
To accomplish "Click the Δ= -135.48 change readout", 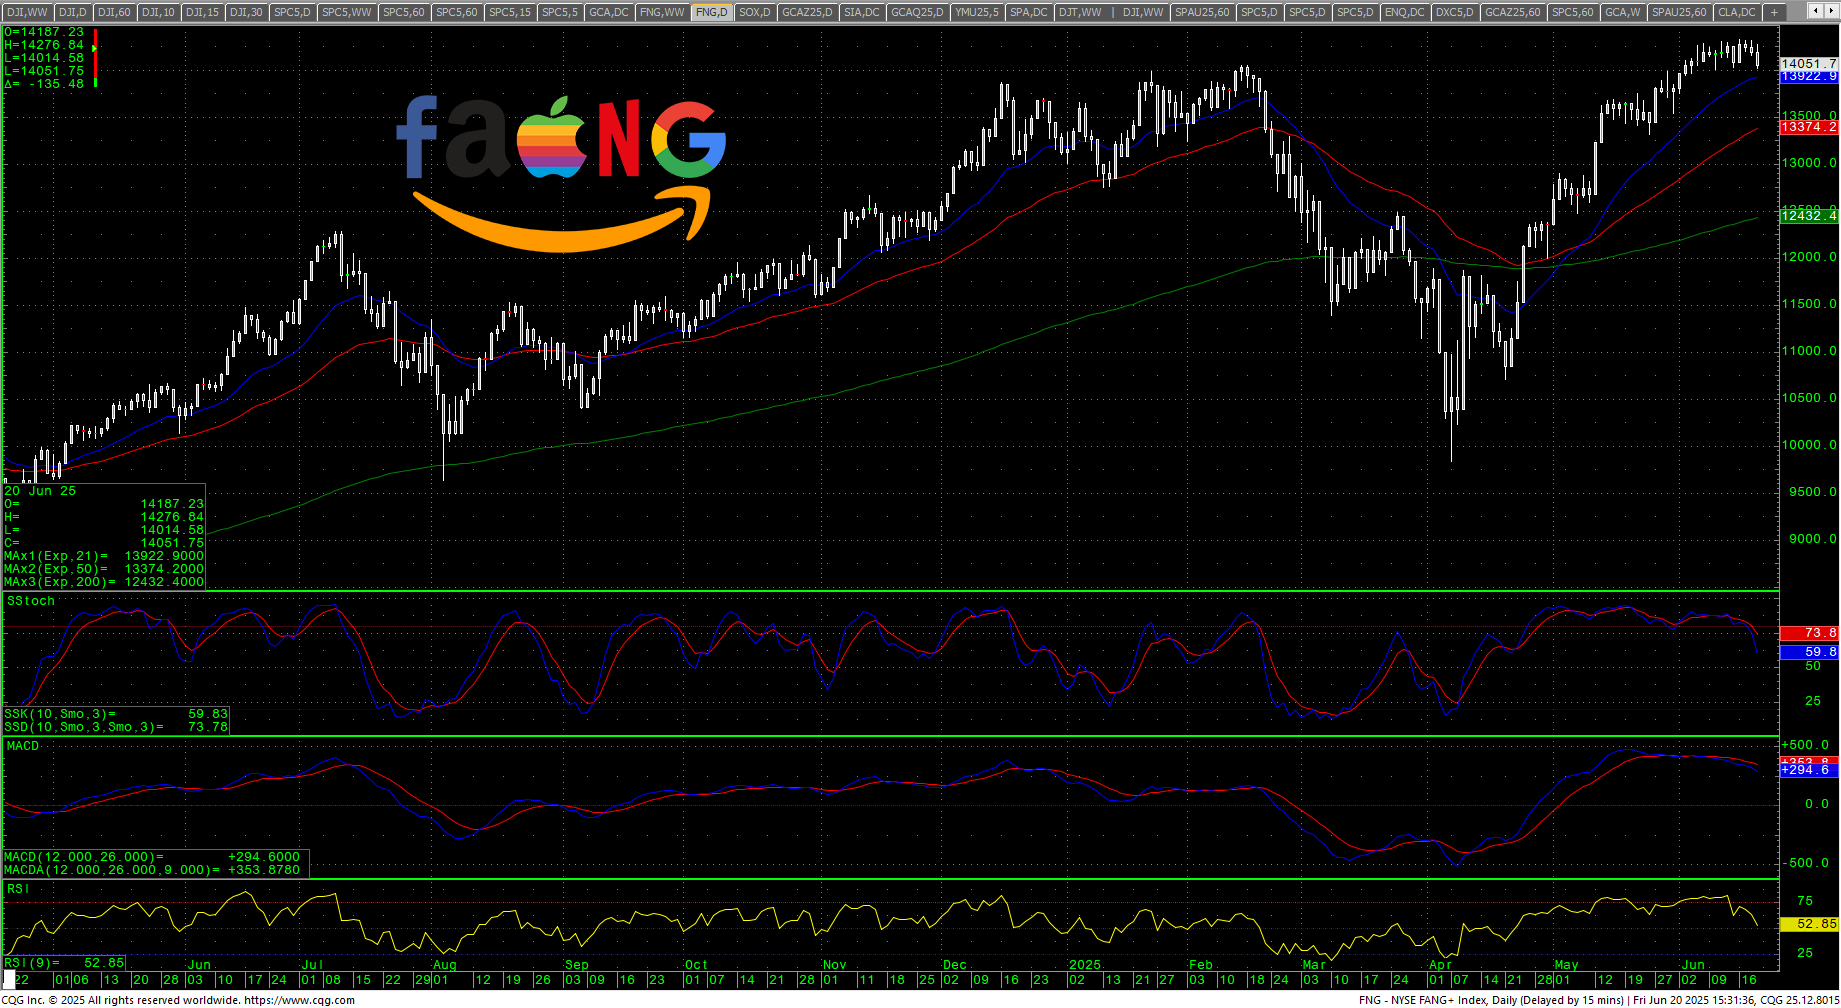I will point(44,84).
